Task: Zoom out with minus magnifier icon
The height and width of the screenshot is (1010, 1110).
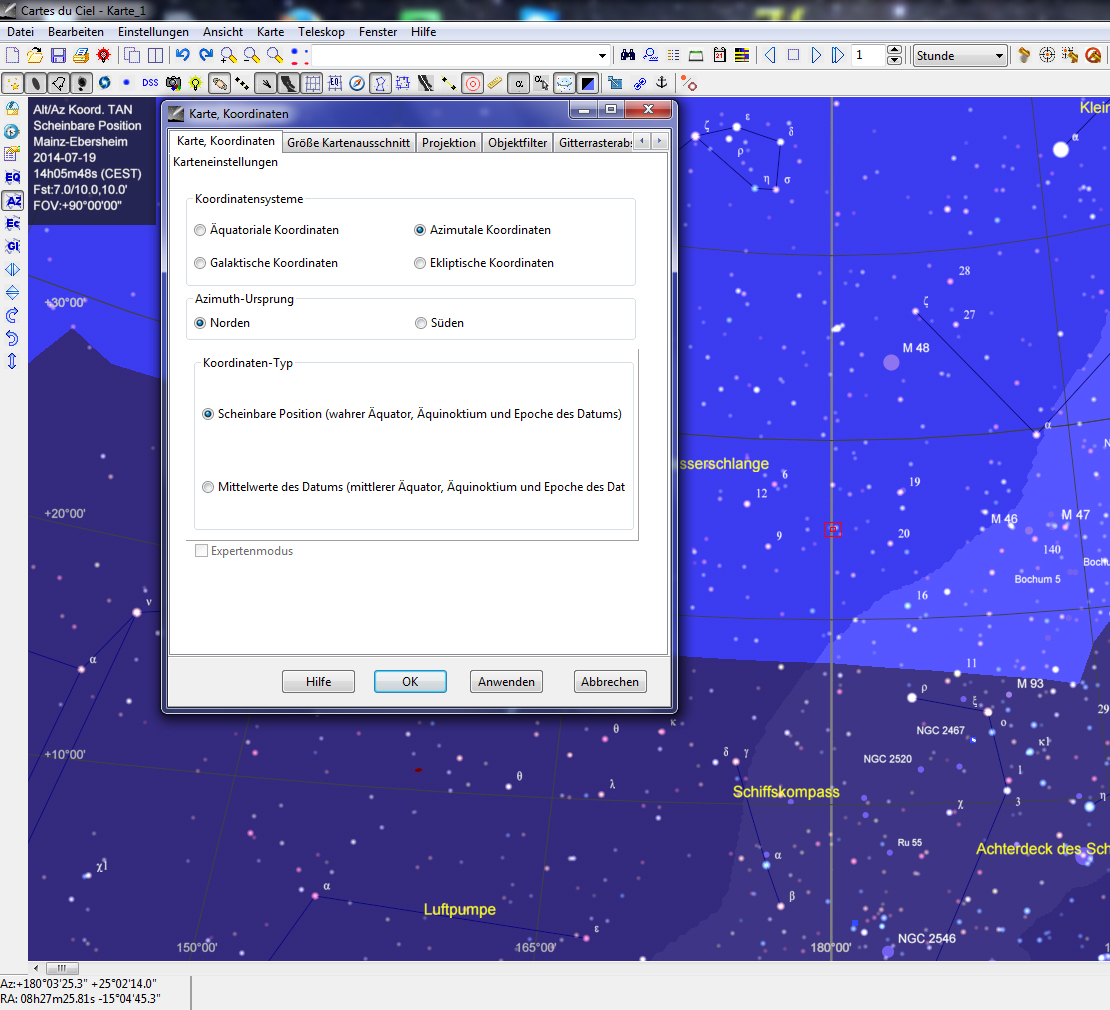Action: coord(251,55)
